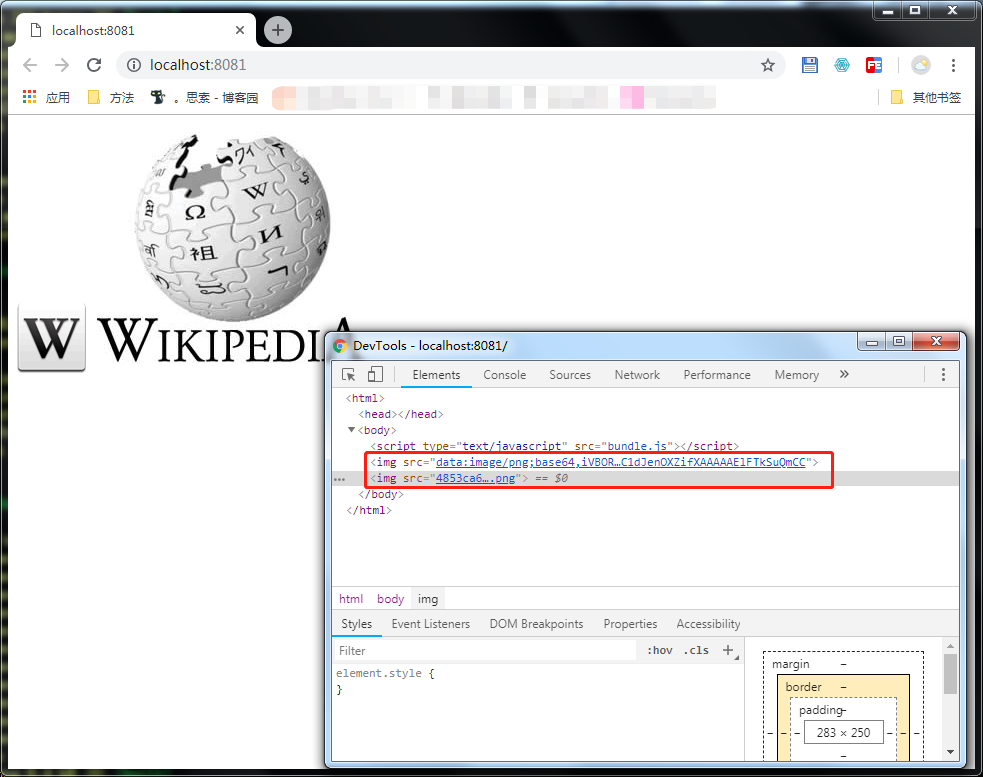Toggle the :hov element state panel
This screenshot has height=777, width=983.
tap(660, 650)
